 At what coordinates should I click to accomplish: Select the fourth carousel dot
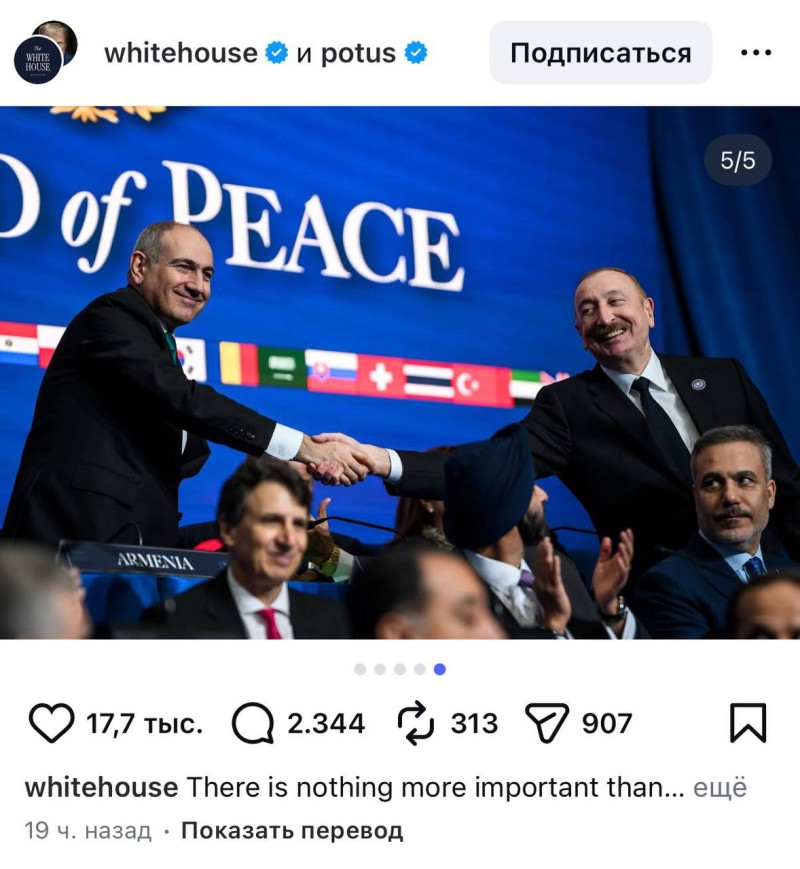(420, 669)
